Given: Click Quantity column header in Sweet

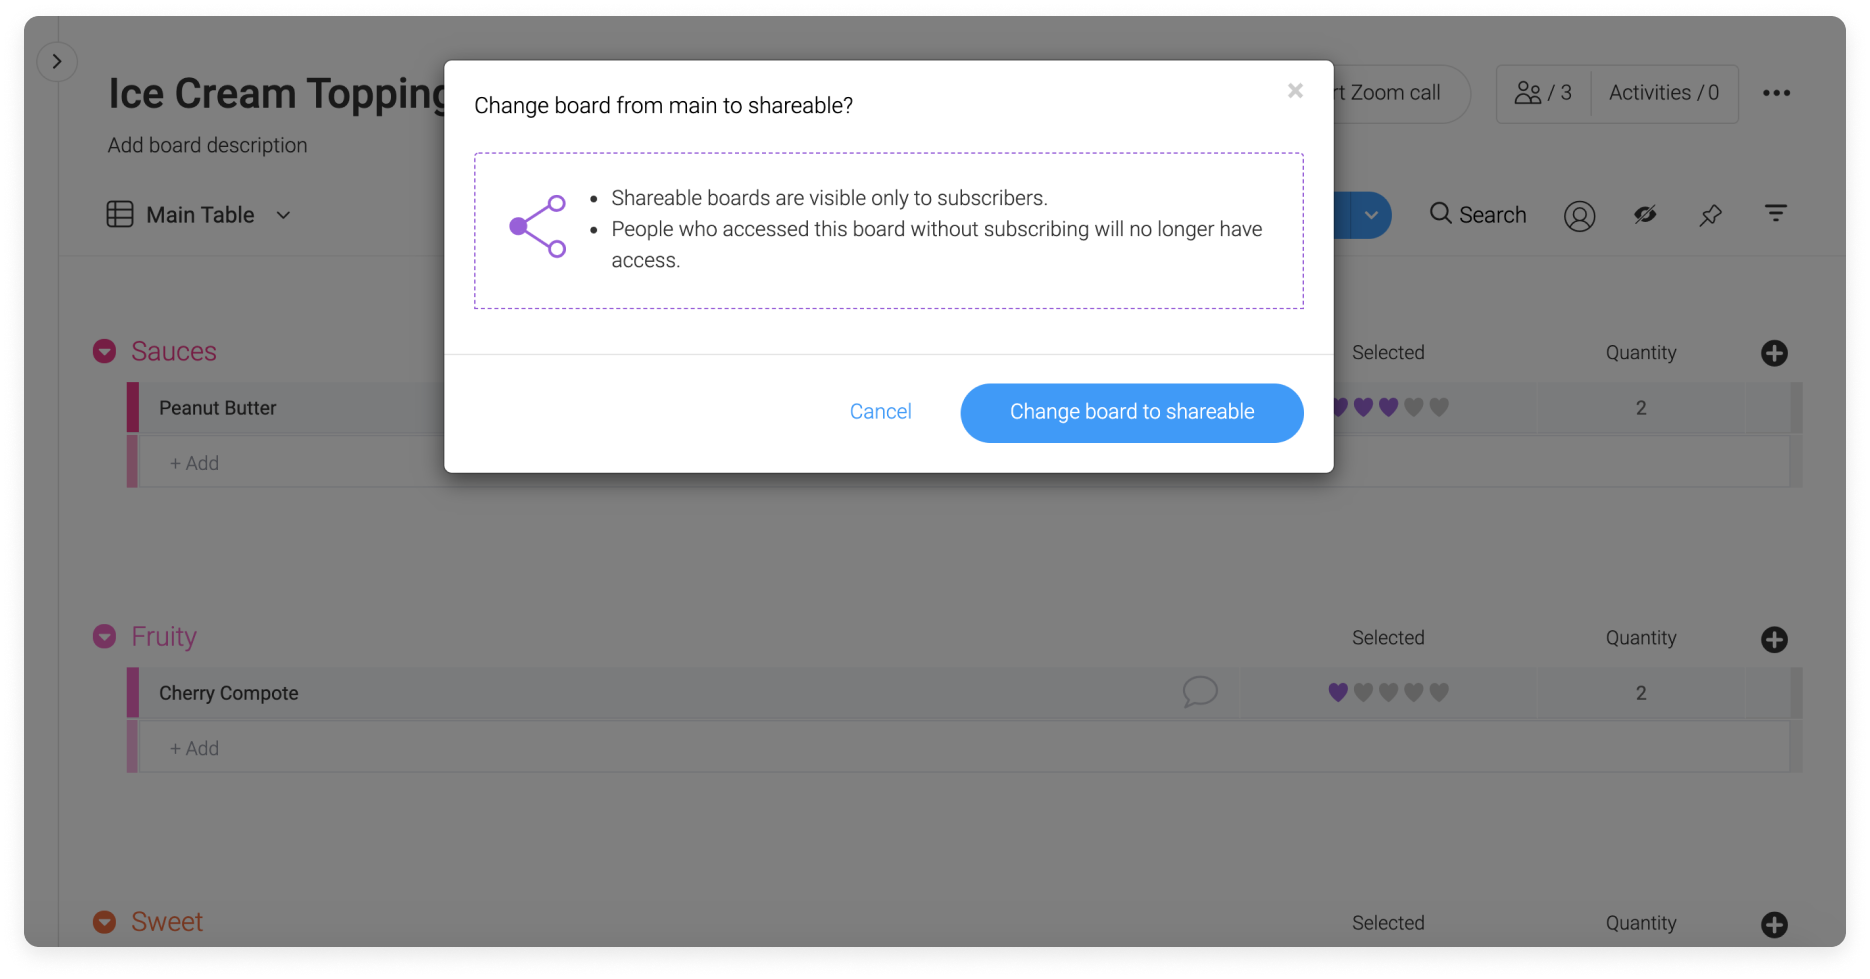Looking at the screenshot, I should (1641, 923).
